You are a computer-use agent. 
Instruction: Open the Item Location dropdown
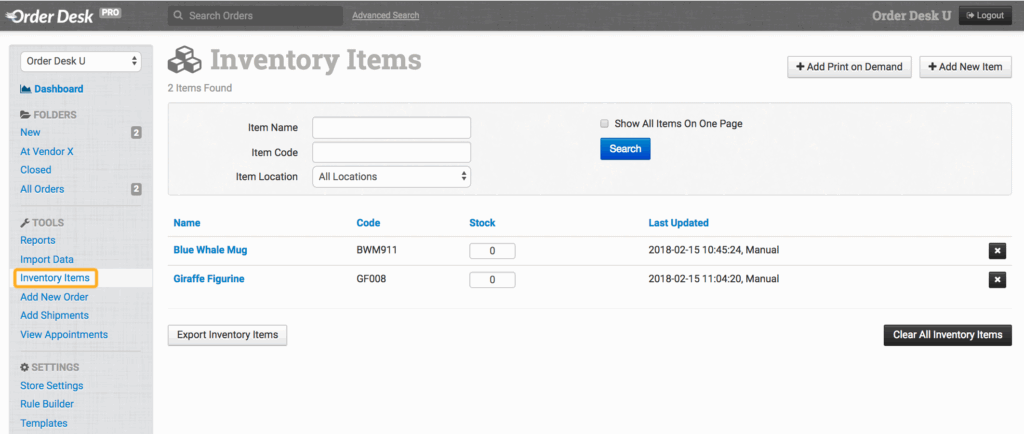(391, 177)
